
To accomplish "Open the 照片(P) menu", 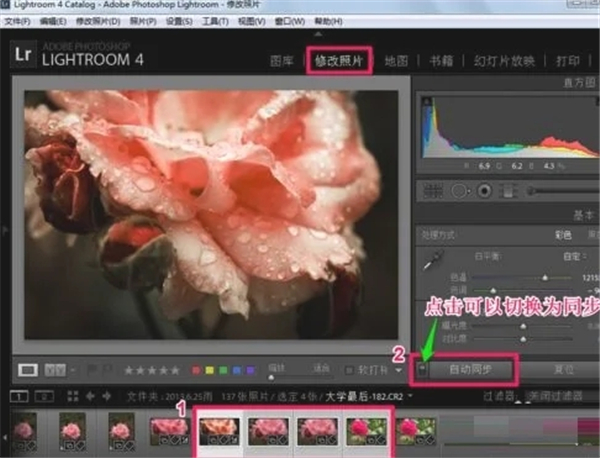I will pos(143,21).
